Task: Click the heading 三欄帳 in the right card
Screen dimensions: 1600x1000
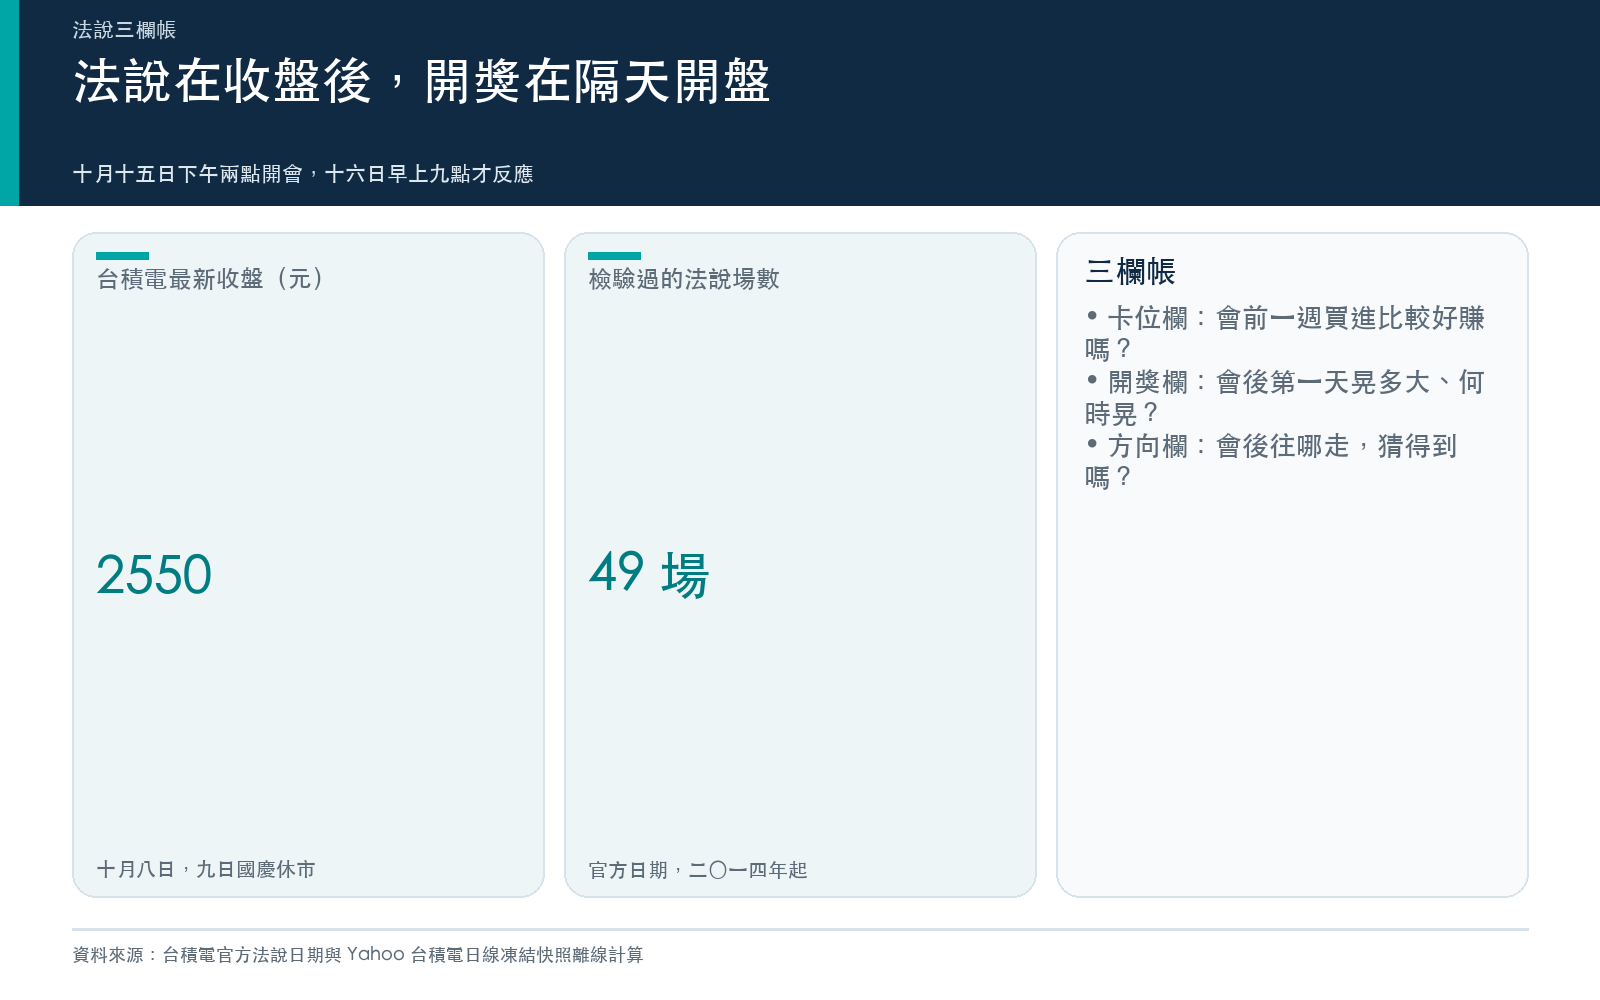Action: pyautogui.click(x=1131, y=271)
